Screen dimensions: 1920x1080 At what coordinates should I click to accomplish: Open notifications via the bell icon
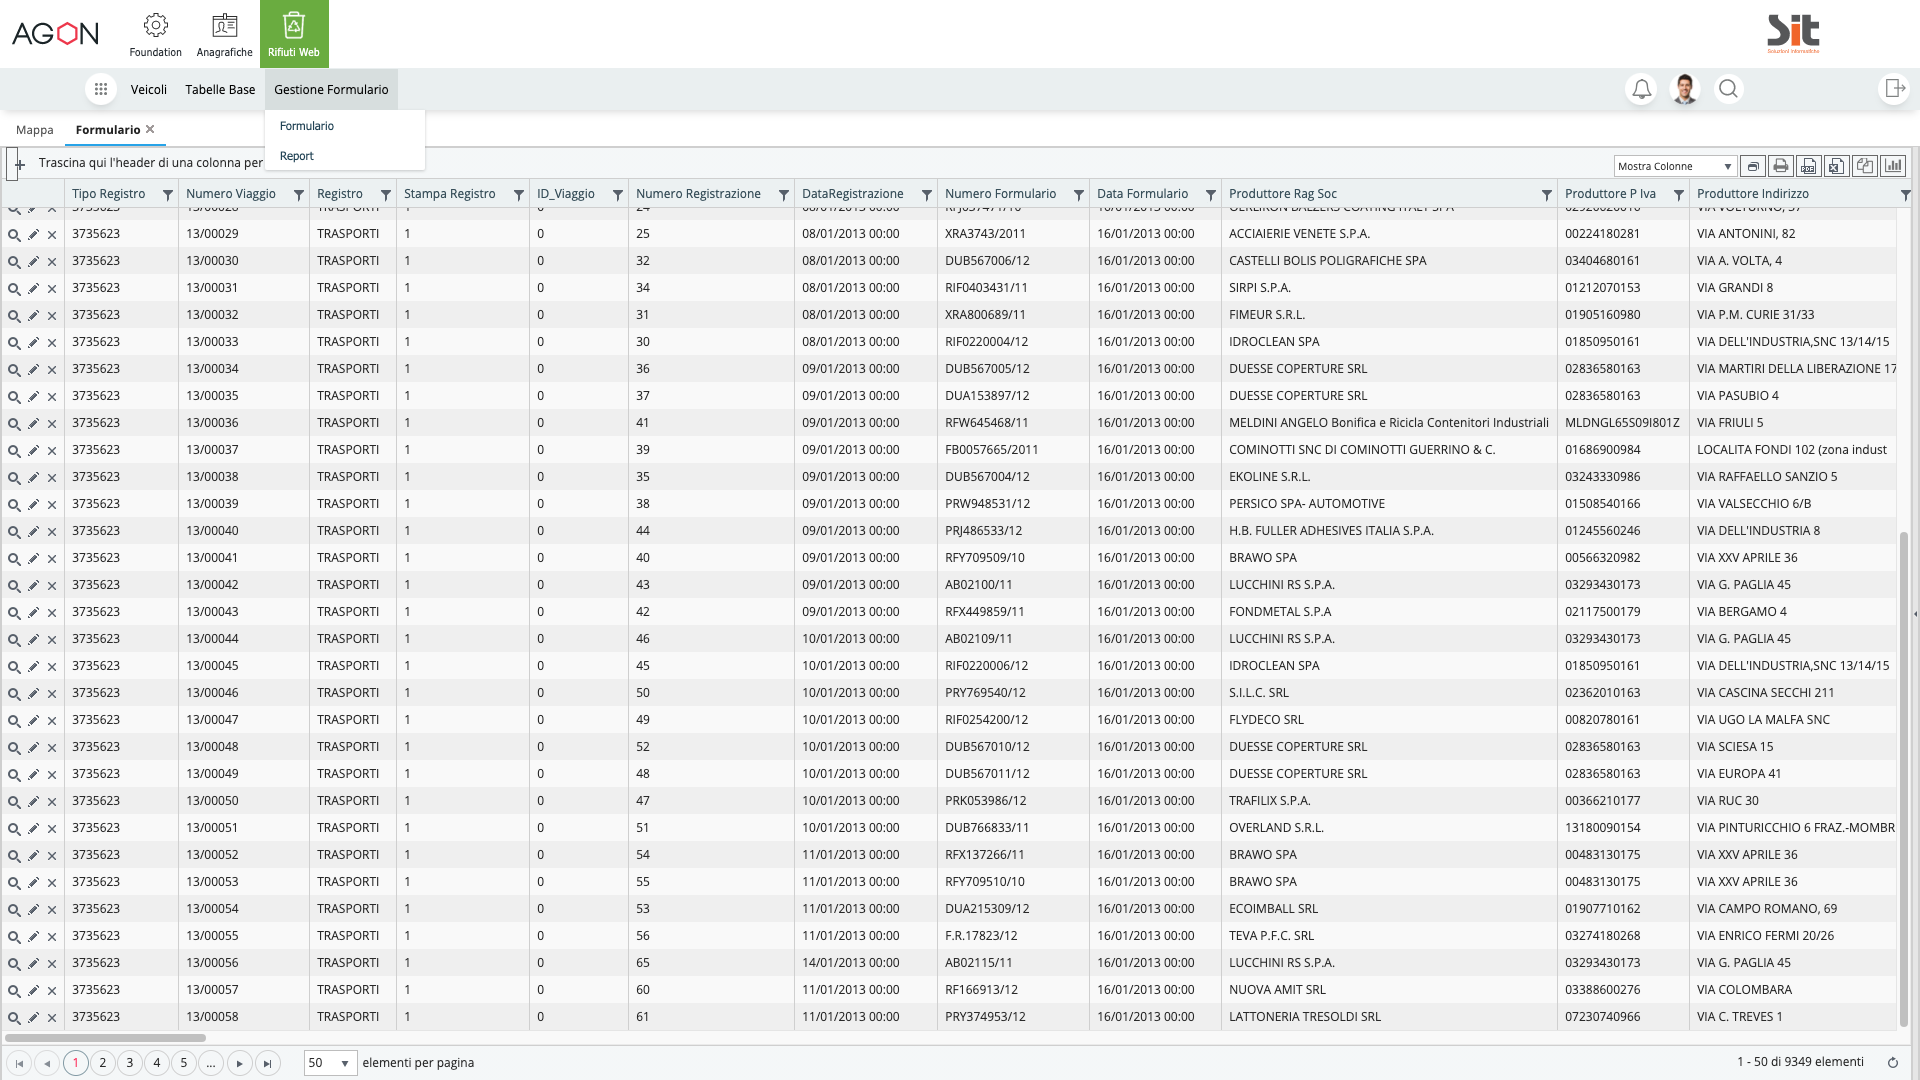[x=1641, y=89]
